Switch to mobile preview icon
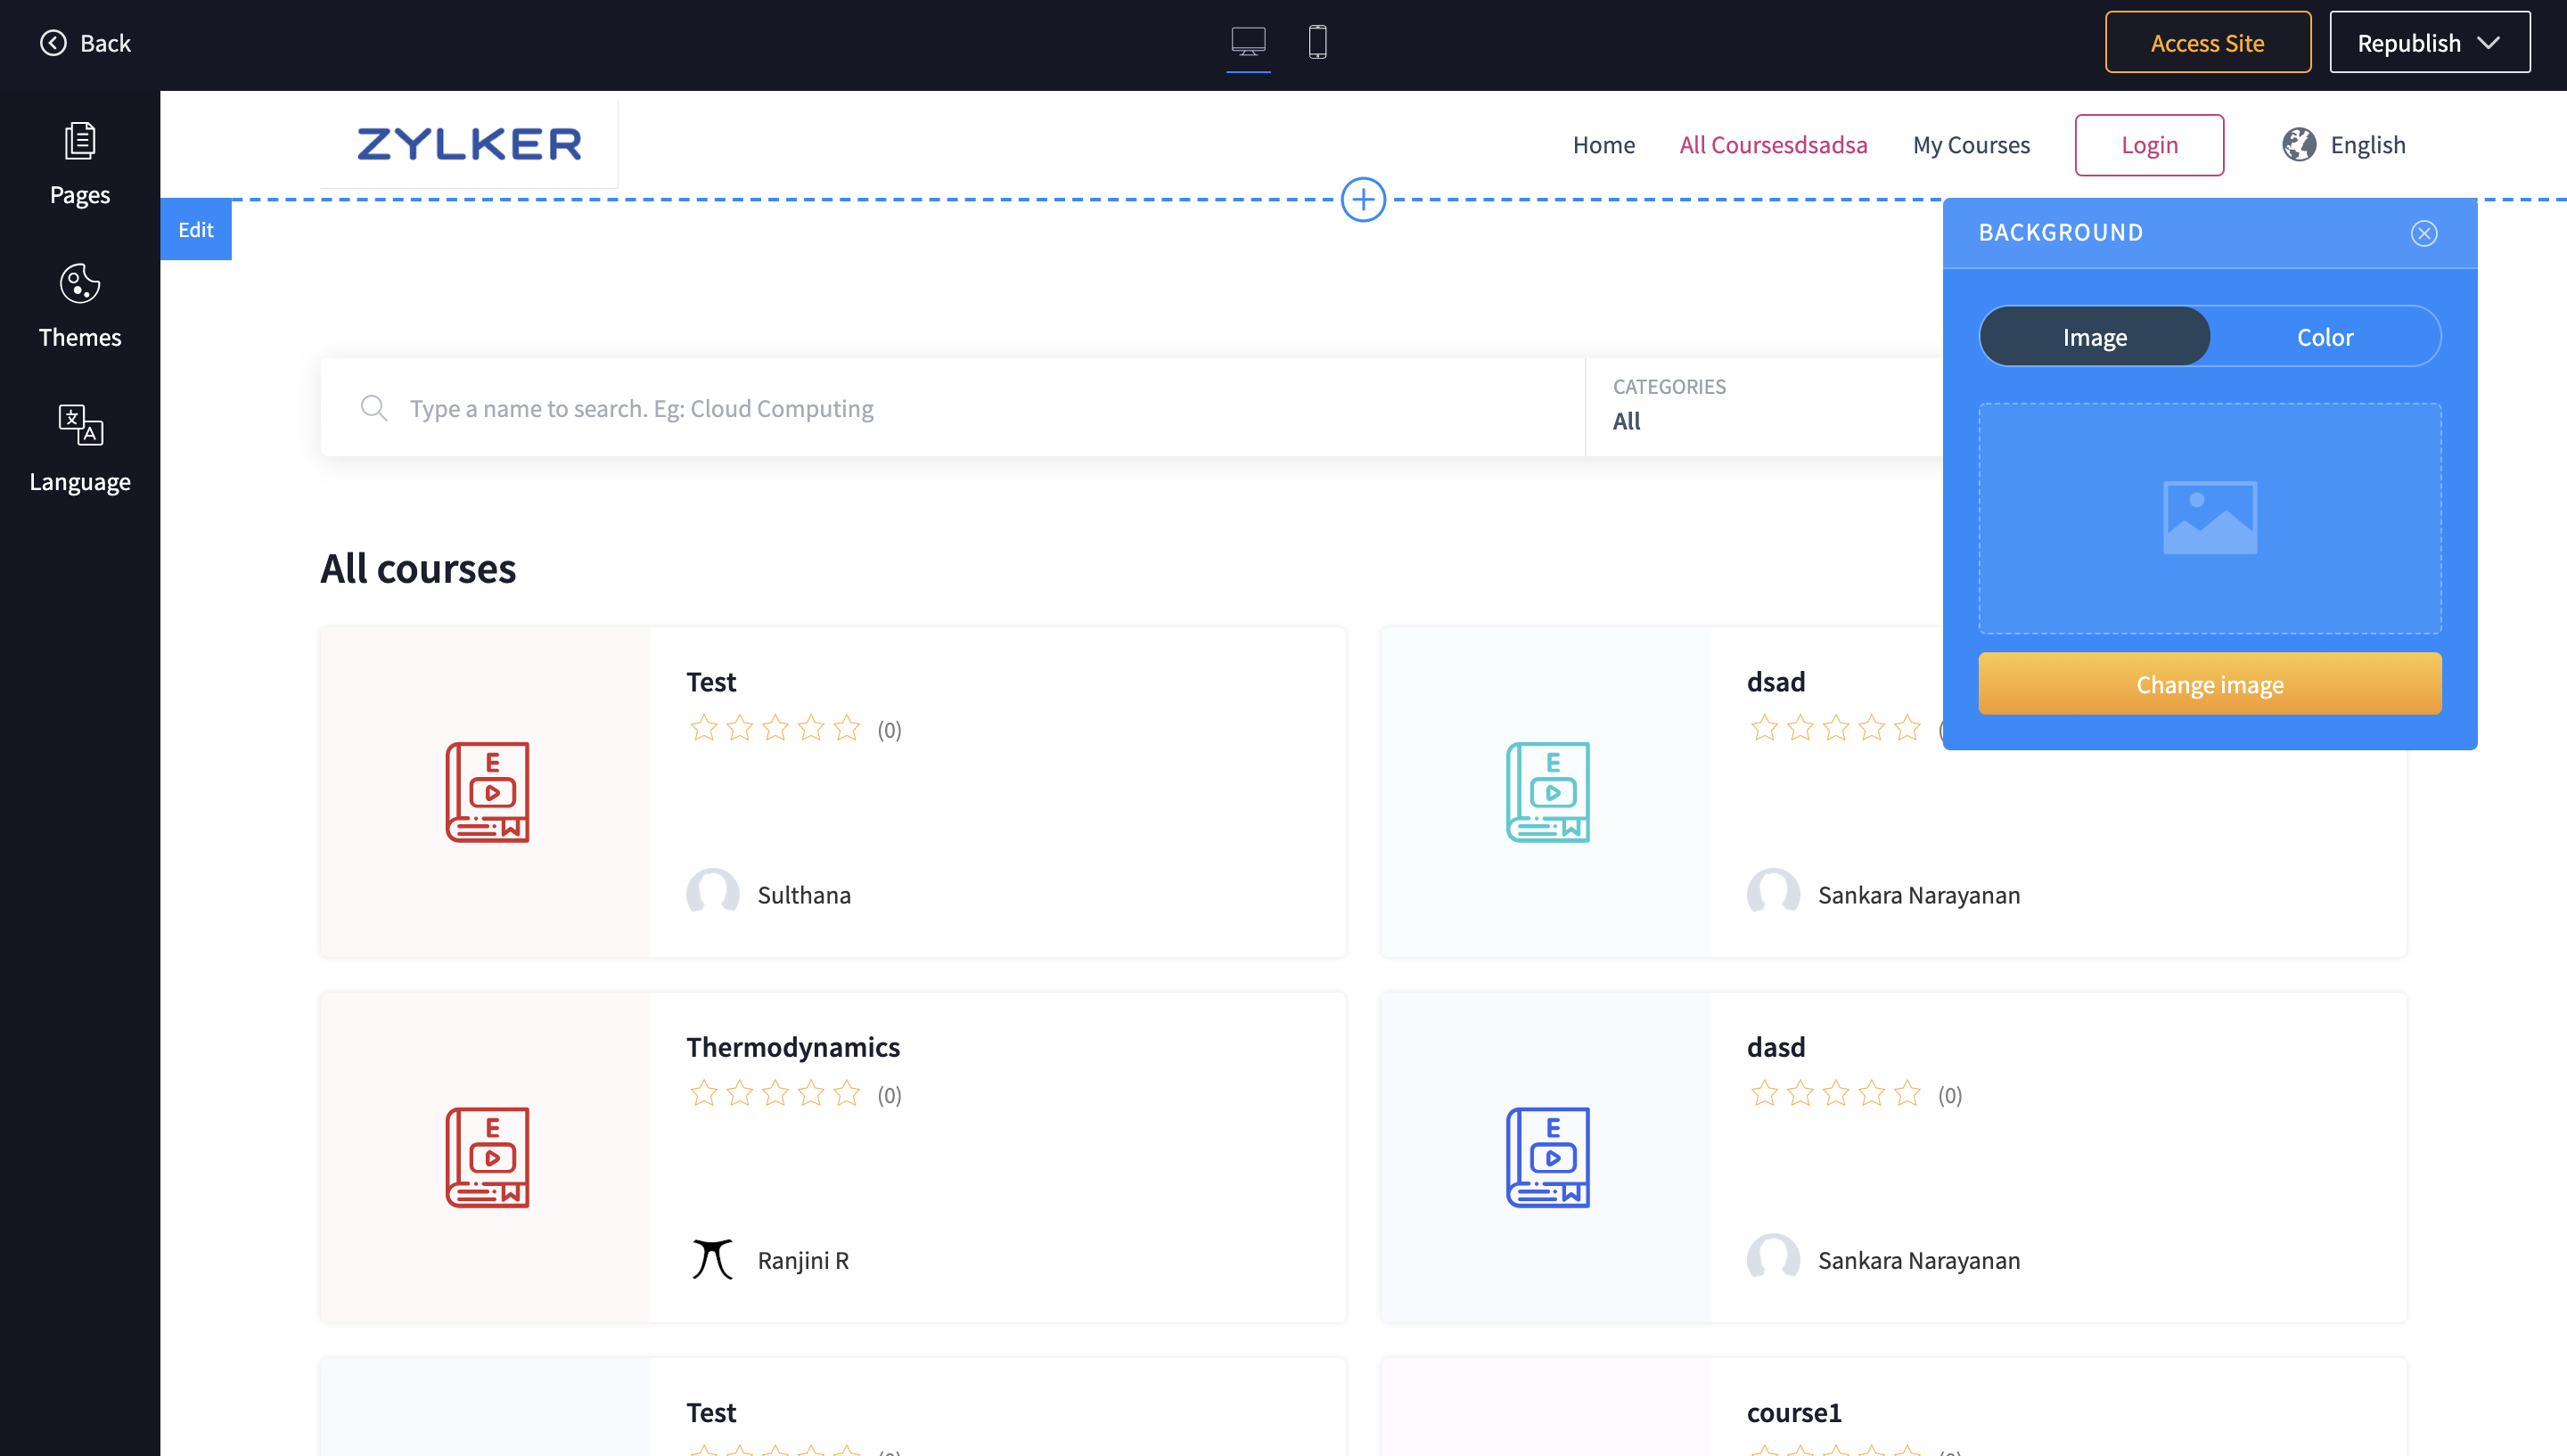 [x=1317, y=42]
